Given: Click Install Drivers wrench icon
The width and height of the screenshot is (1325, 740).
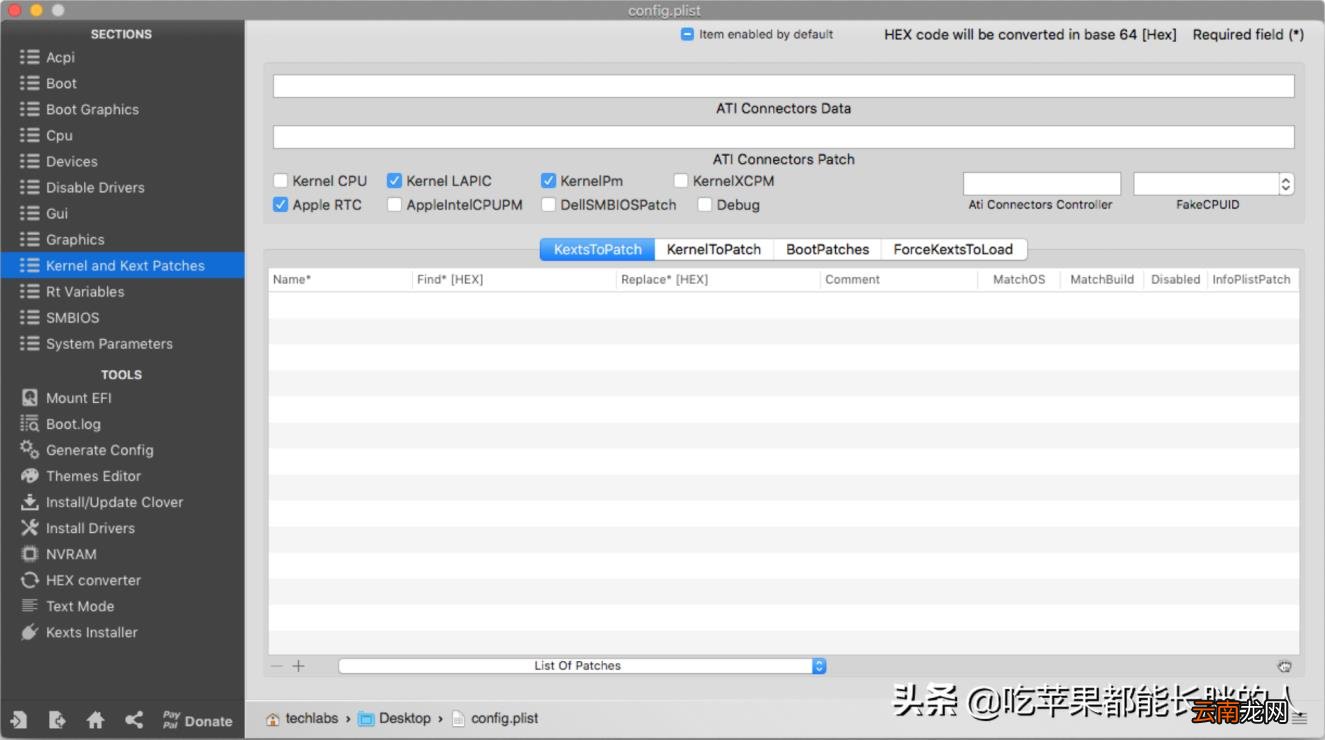Looking at the screenshot, I should pyautogui.click(x=30, y=528).
